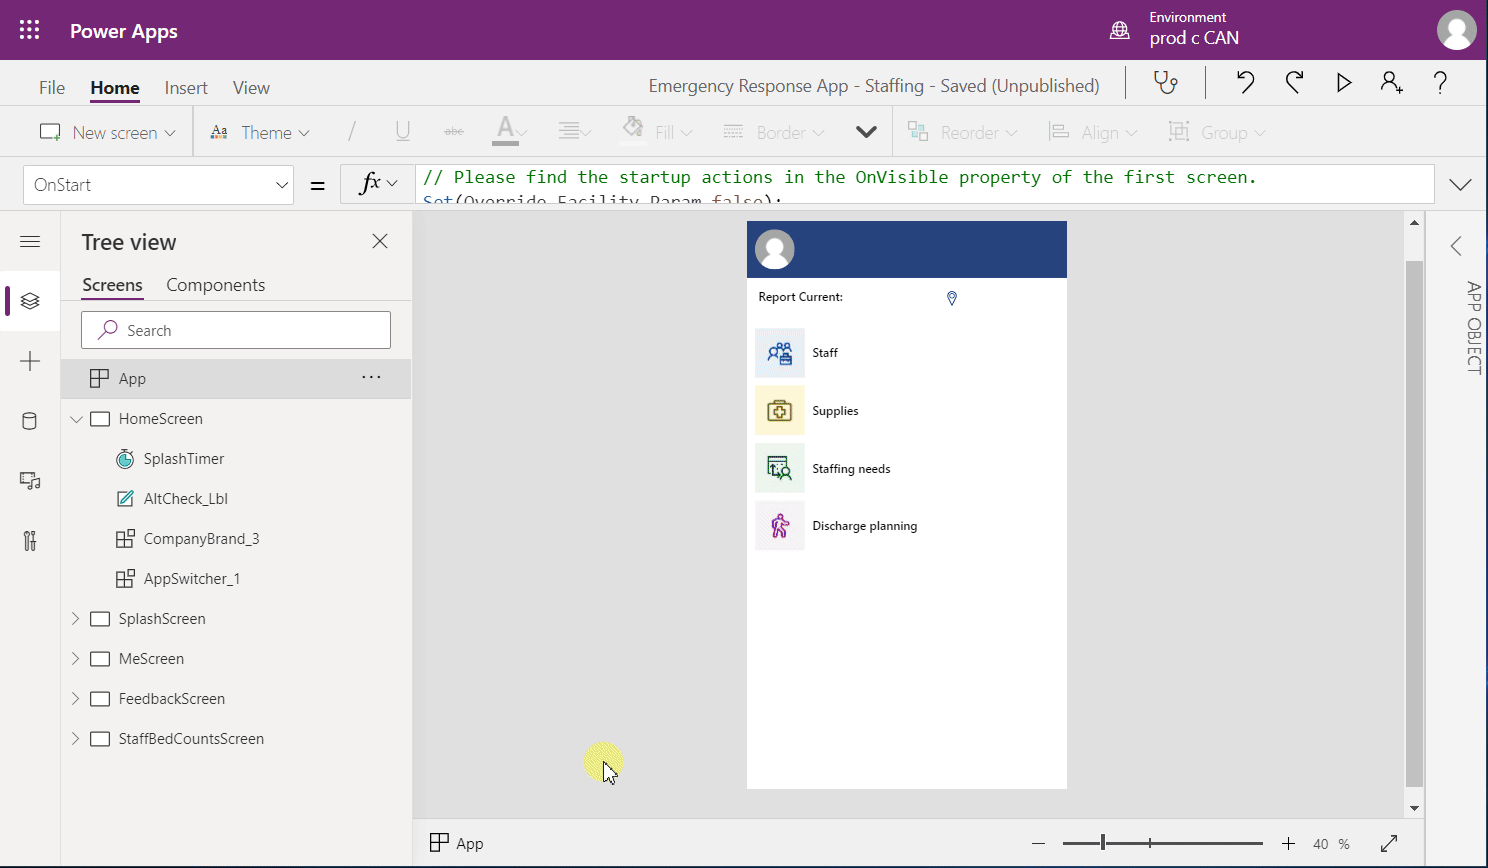Open the Insert plus icon in sidebar
Viewport: 1488px width, 868px height.
(30, 361)
